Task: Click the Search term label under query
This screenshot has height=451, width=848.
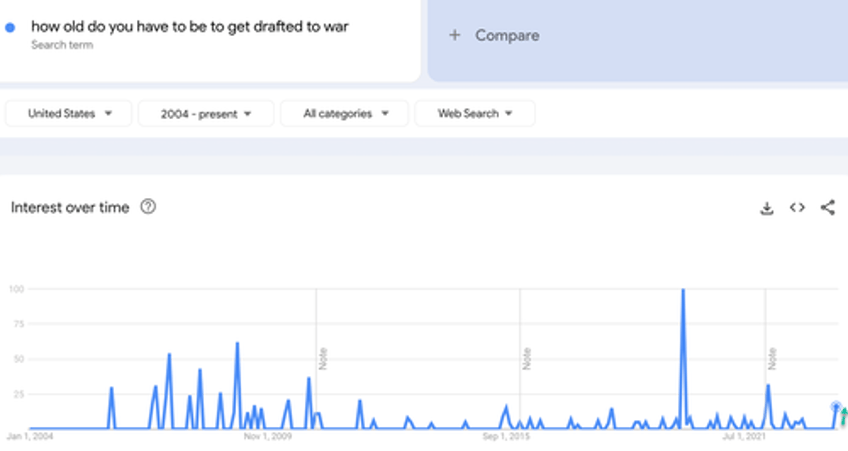Action: [60, 45]
